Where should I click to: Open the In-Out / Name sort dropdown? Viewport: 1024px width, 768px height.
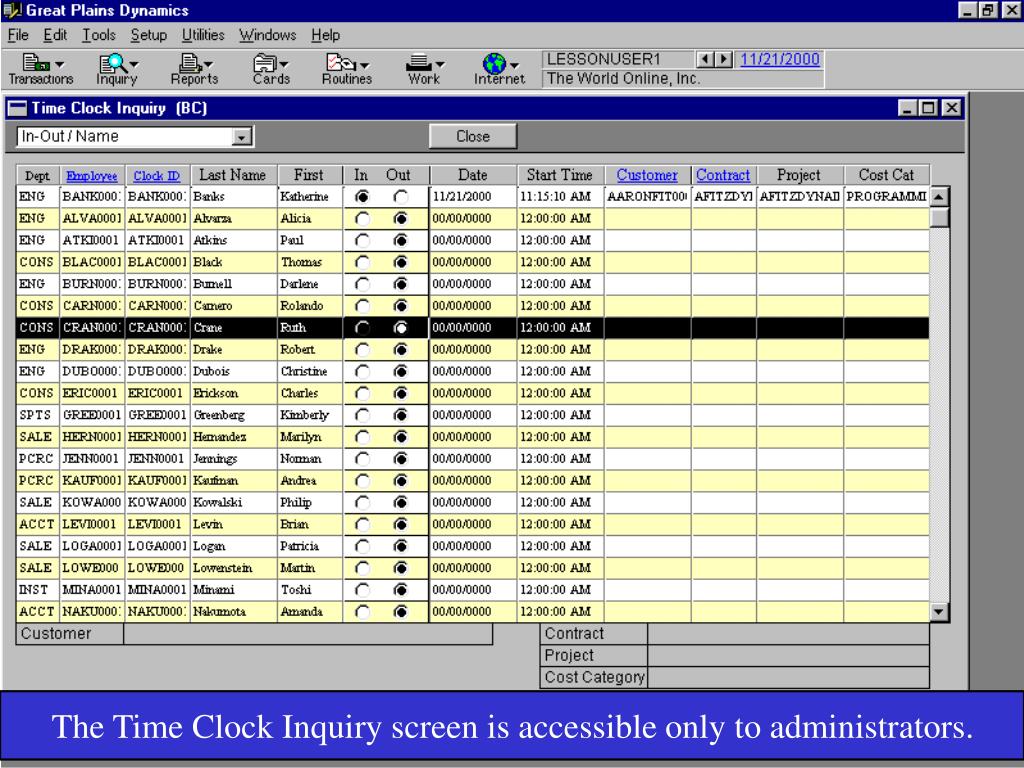click(242, 137)
